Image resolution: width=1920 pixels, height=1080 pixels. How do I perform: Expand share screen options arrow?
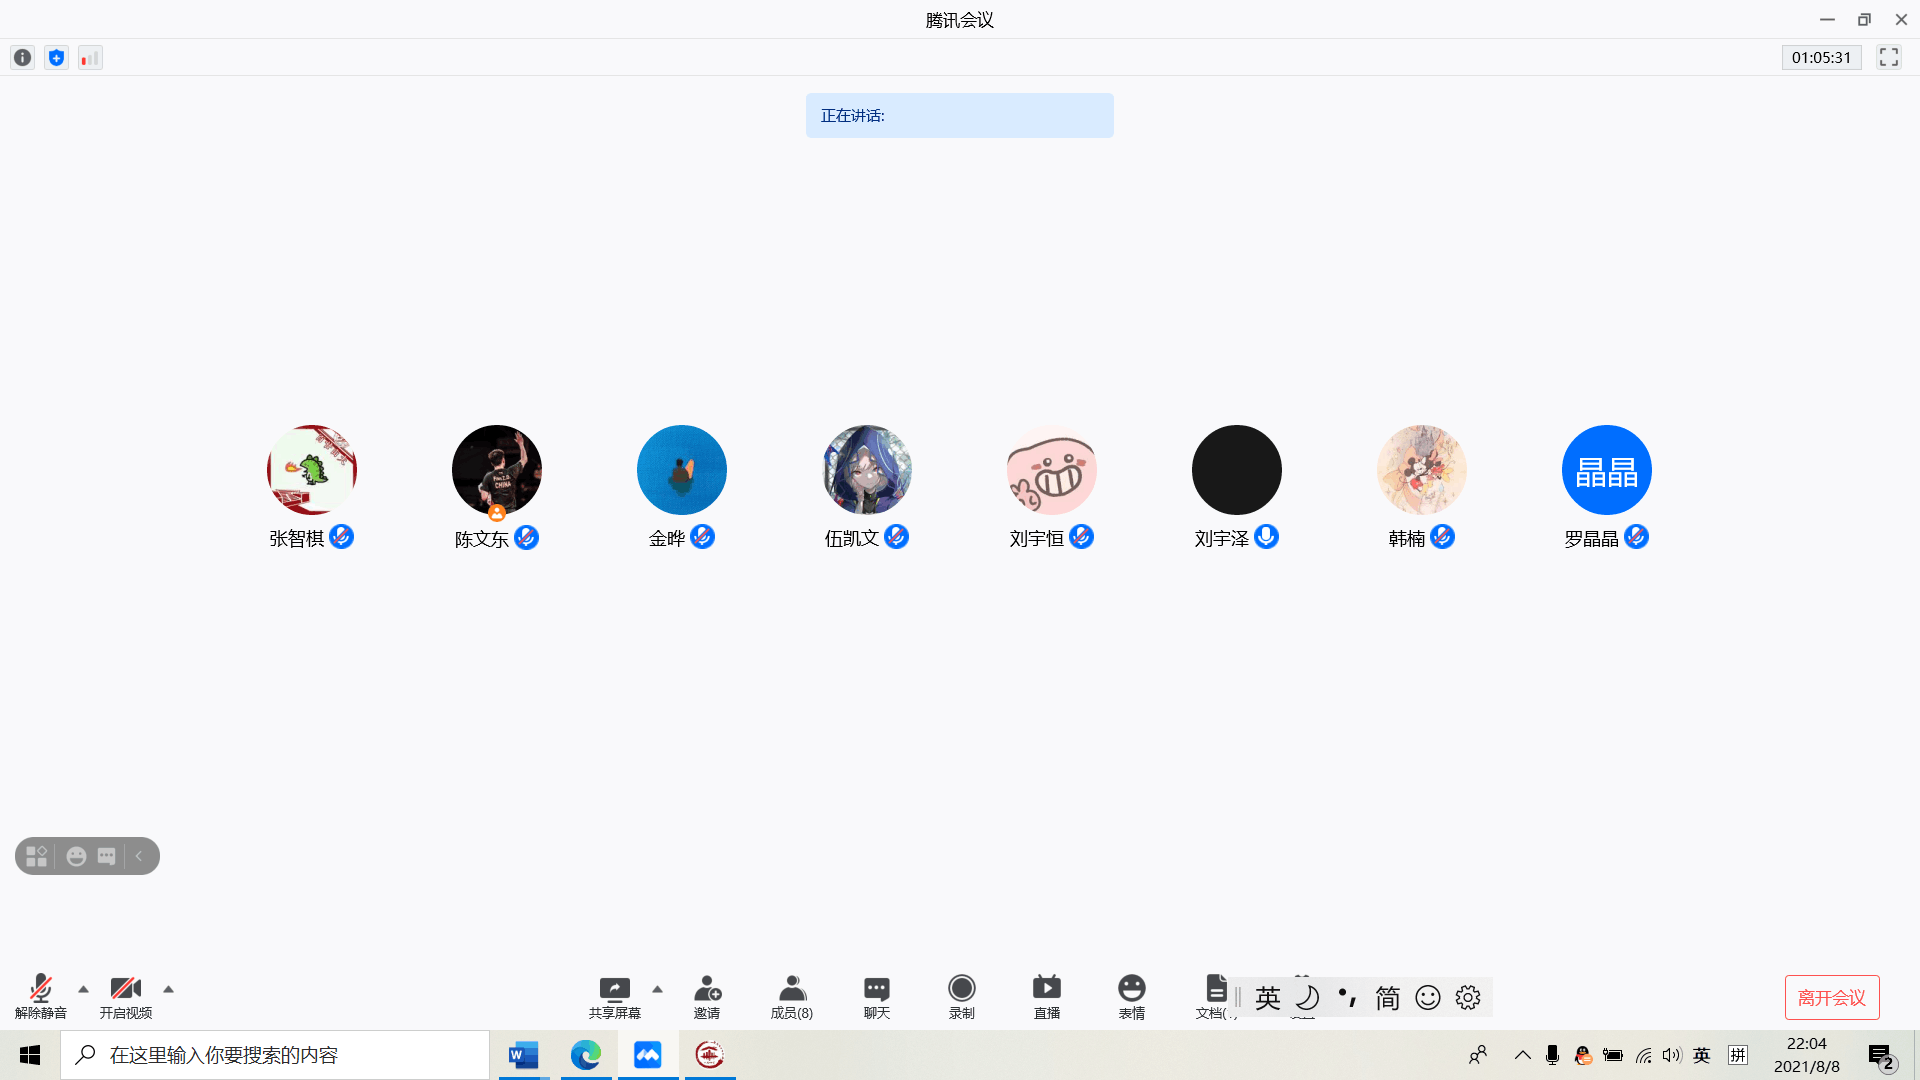(657, 989)
